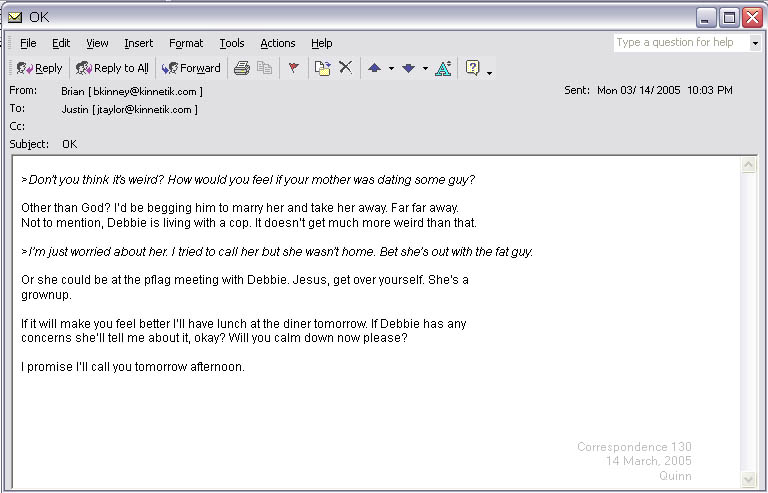The width and height of the screenshot is (768, 493).
Task: Open the Actions menu
Action: (278, 43)
